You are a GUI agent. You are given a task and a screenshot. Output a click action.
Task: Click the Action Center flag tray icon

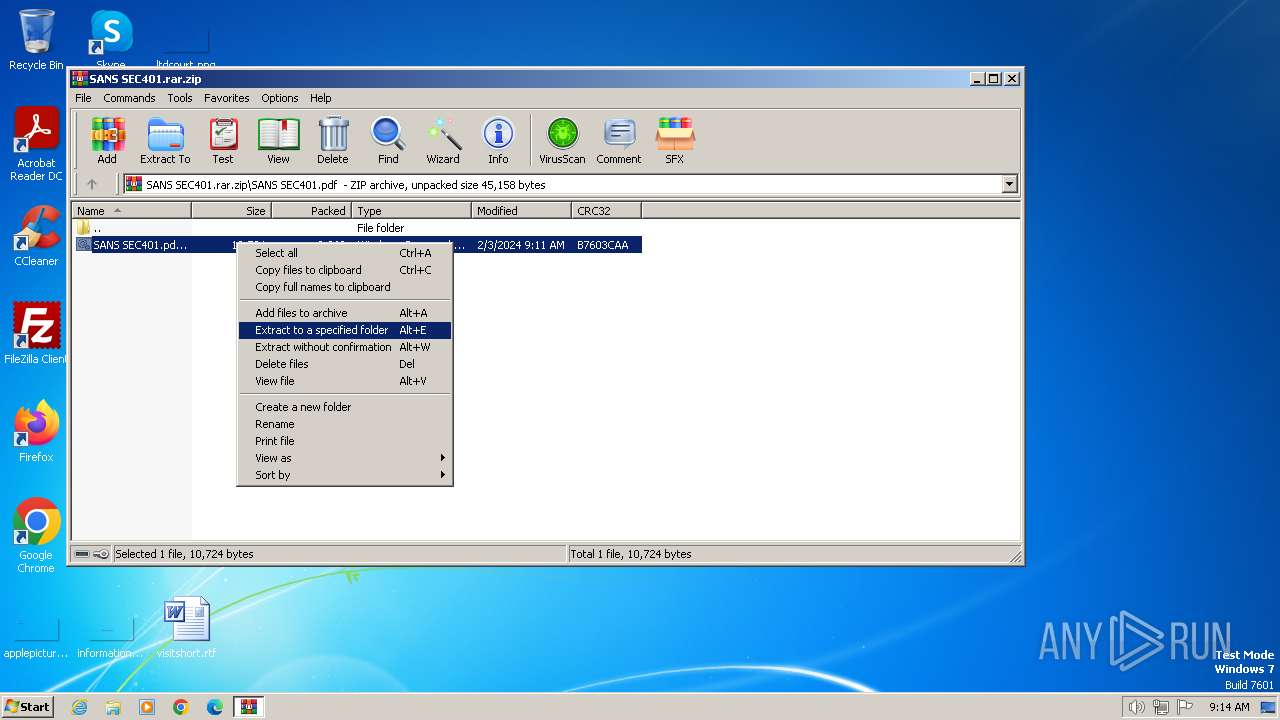click(x=1185, y=707)
